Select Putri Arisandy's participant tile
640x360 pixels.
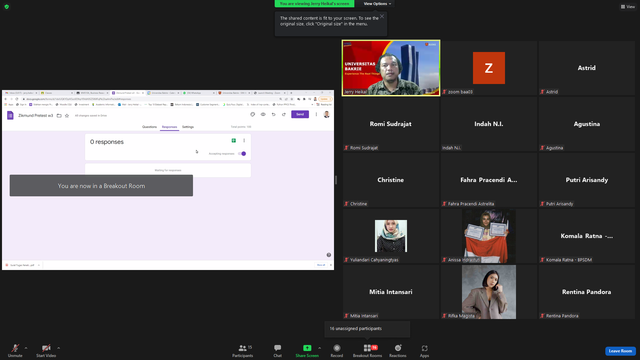click(587, 180)
